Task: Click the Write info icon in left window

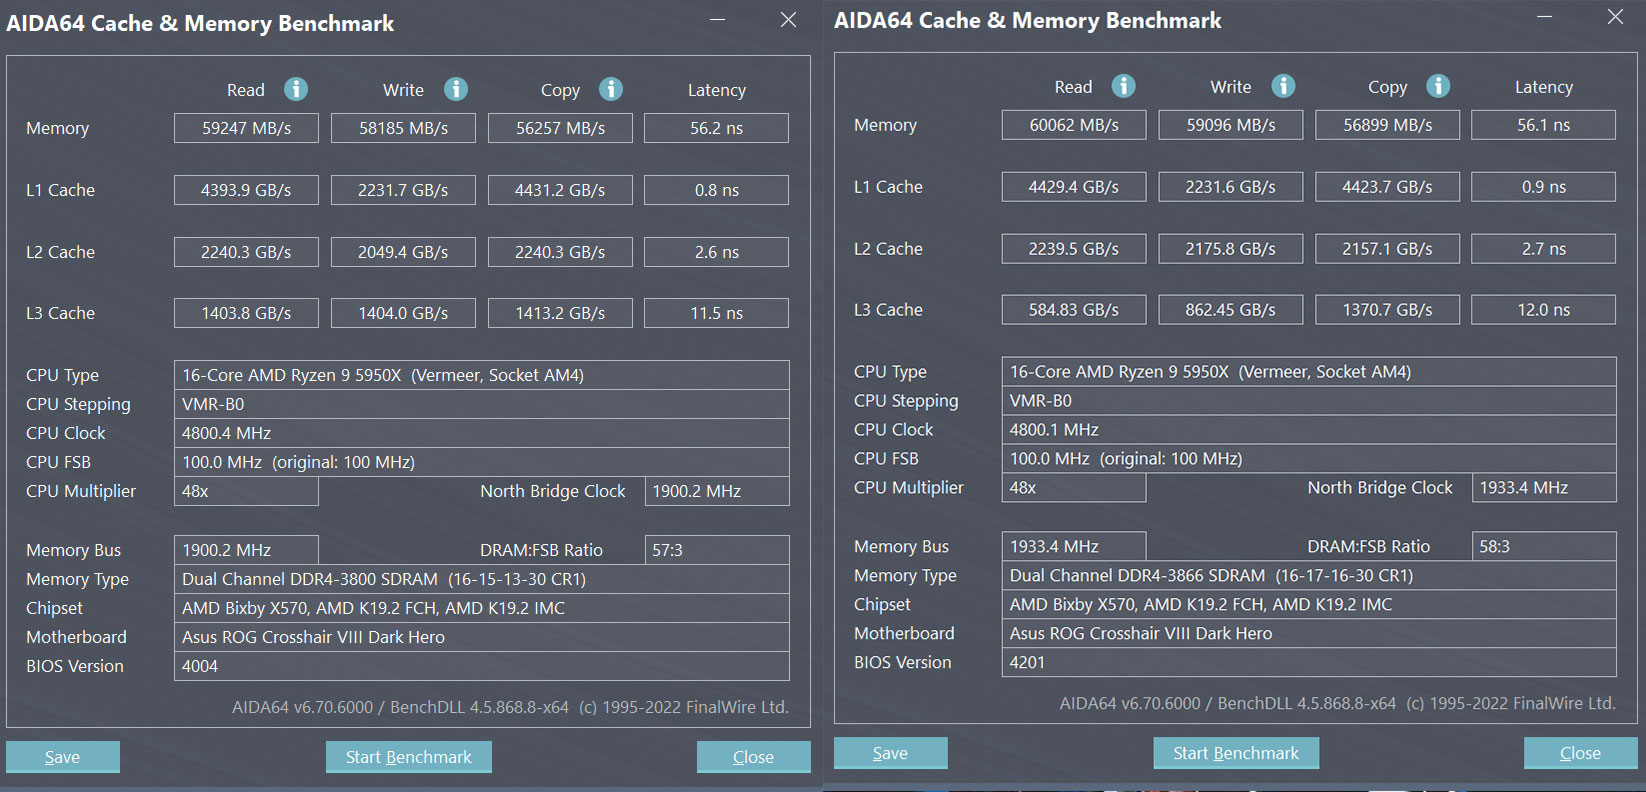Action: tap(456, 89)
